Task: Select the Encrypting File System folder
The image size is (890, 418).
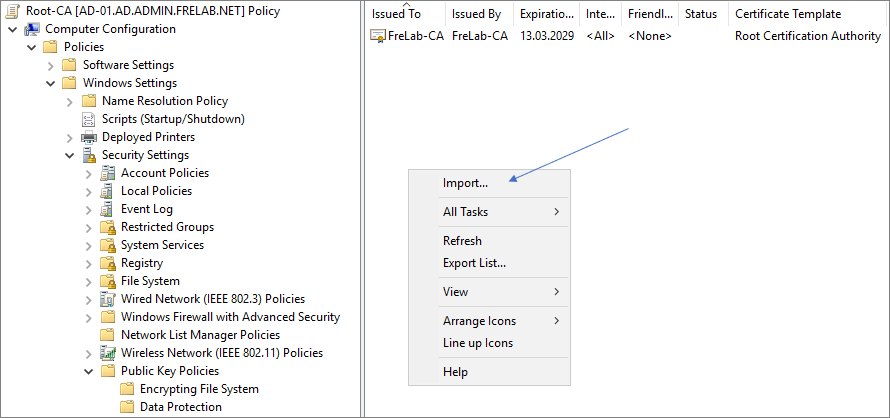Action: pyautogui.click(x=199, y=389)
